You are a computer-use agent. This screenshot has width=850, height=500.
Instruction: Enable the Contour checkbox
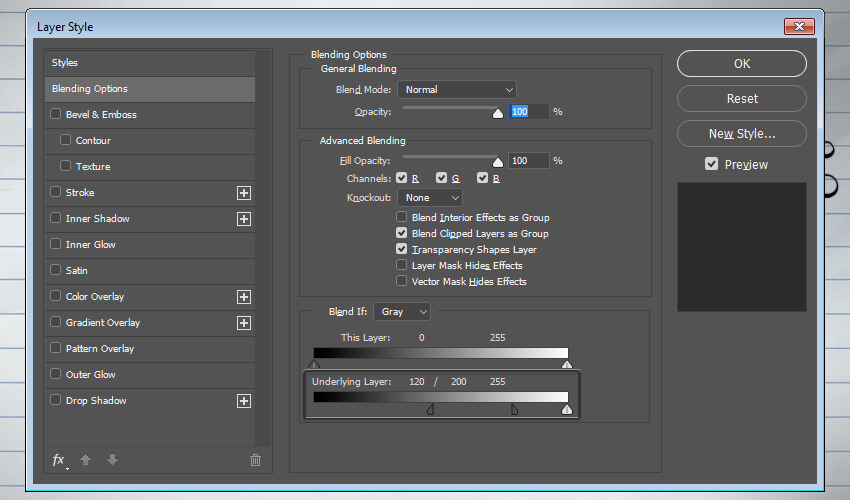pos(66,140)
